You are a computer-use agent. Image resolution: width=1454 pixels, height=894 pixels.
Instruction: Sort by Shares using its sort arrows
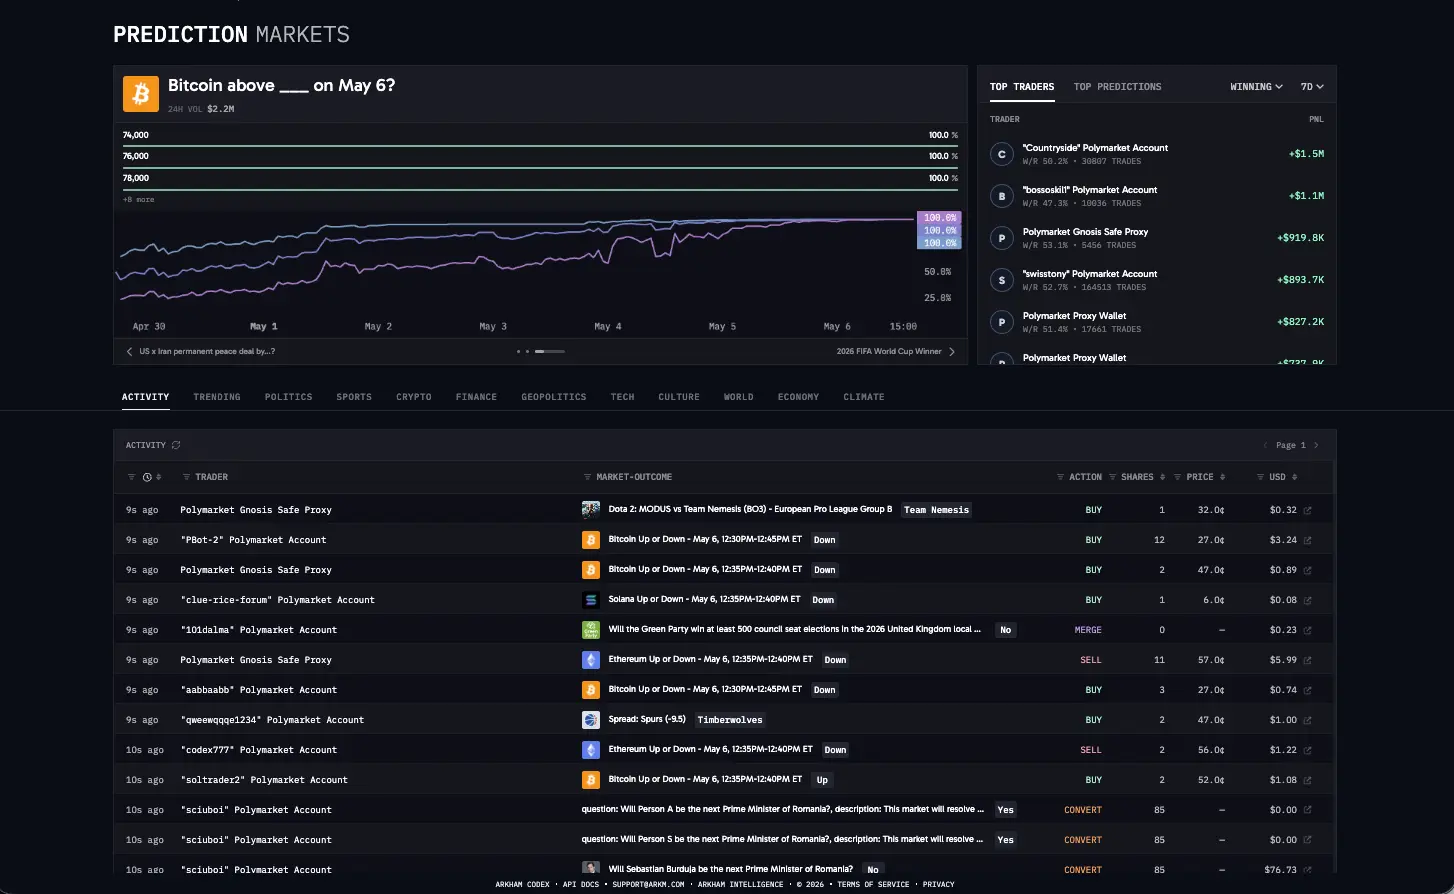click(1163, 477)
